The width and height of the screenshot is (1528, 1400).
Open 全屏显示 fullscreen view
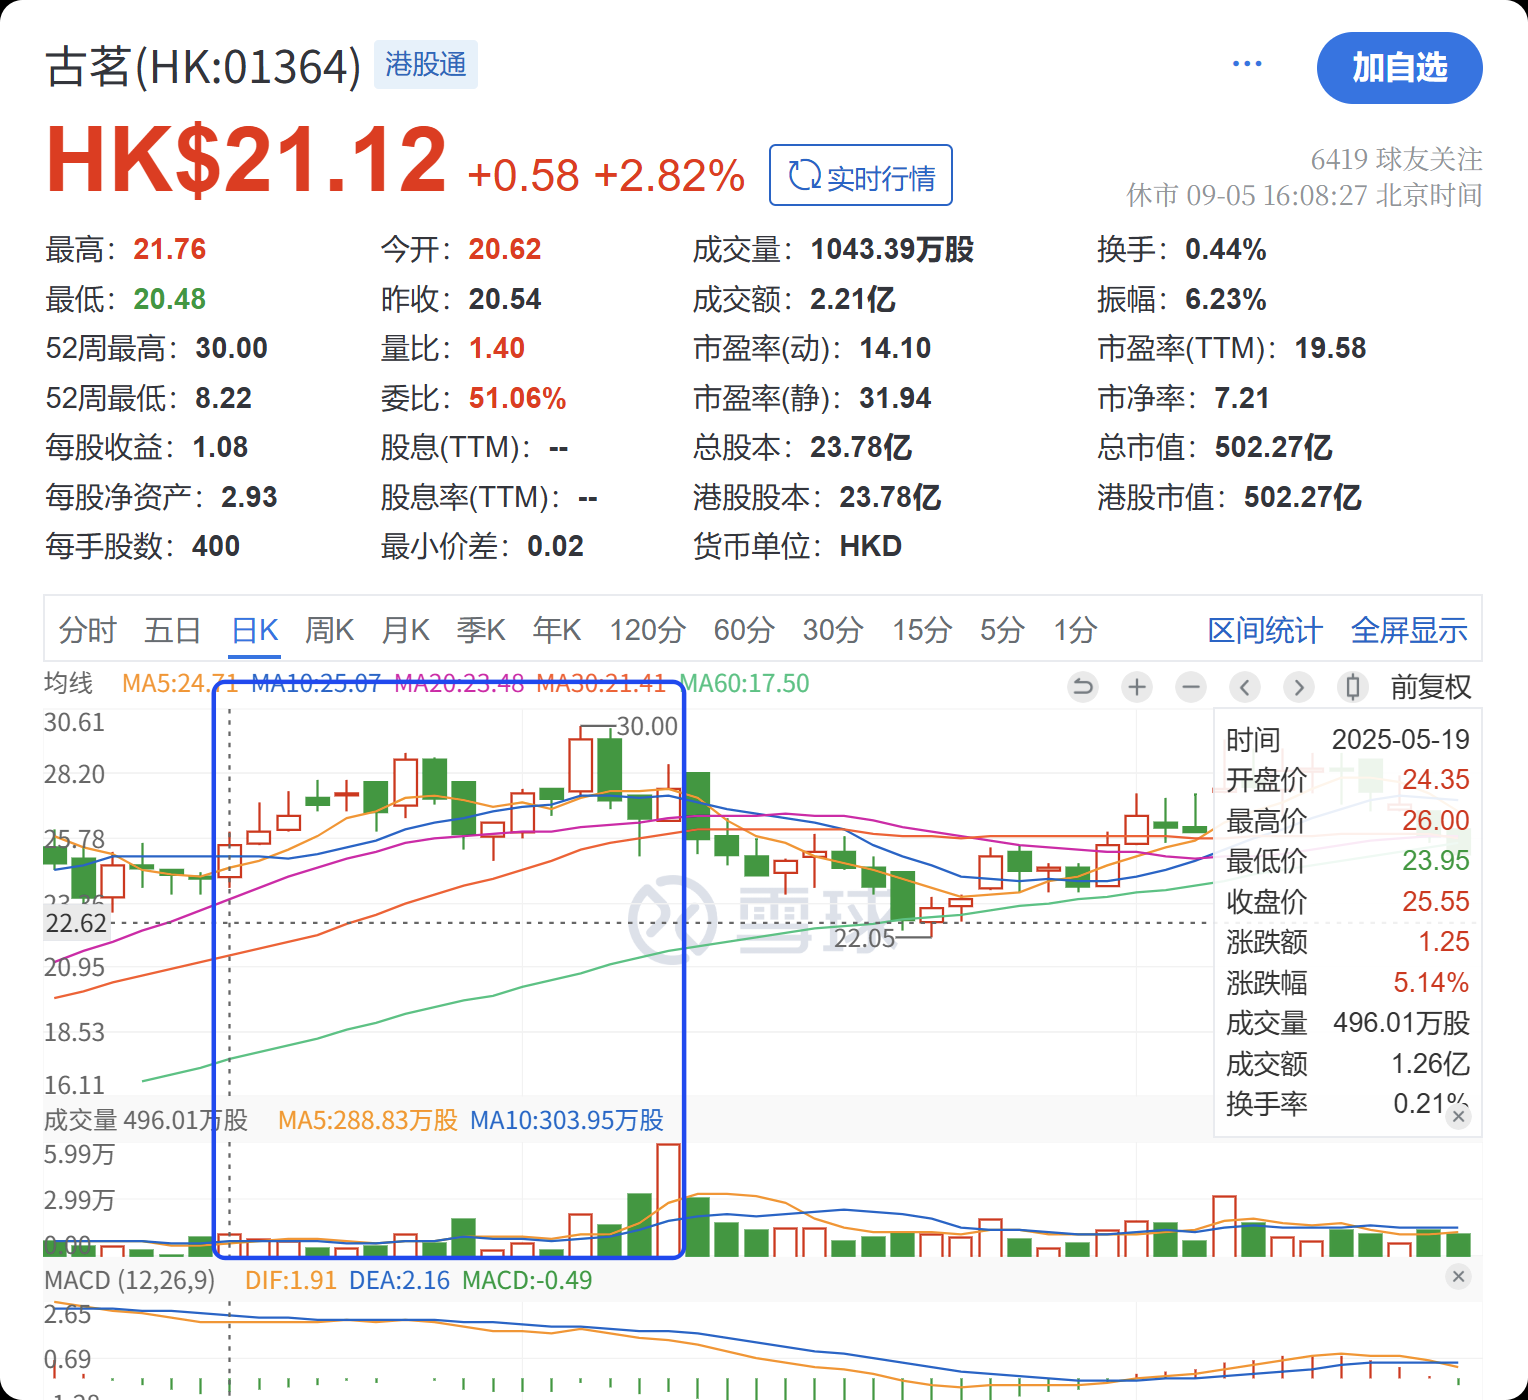[x=1409, y=630]
